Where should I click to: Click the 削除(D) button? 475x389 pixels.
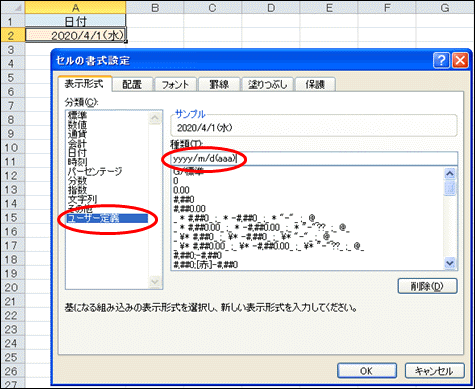point(427,286)
